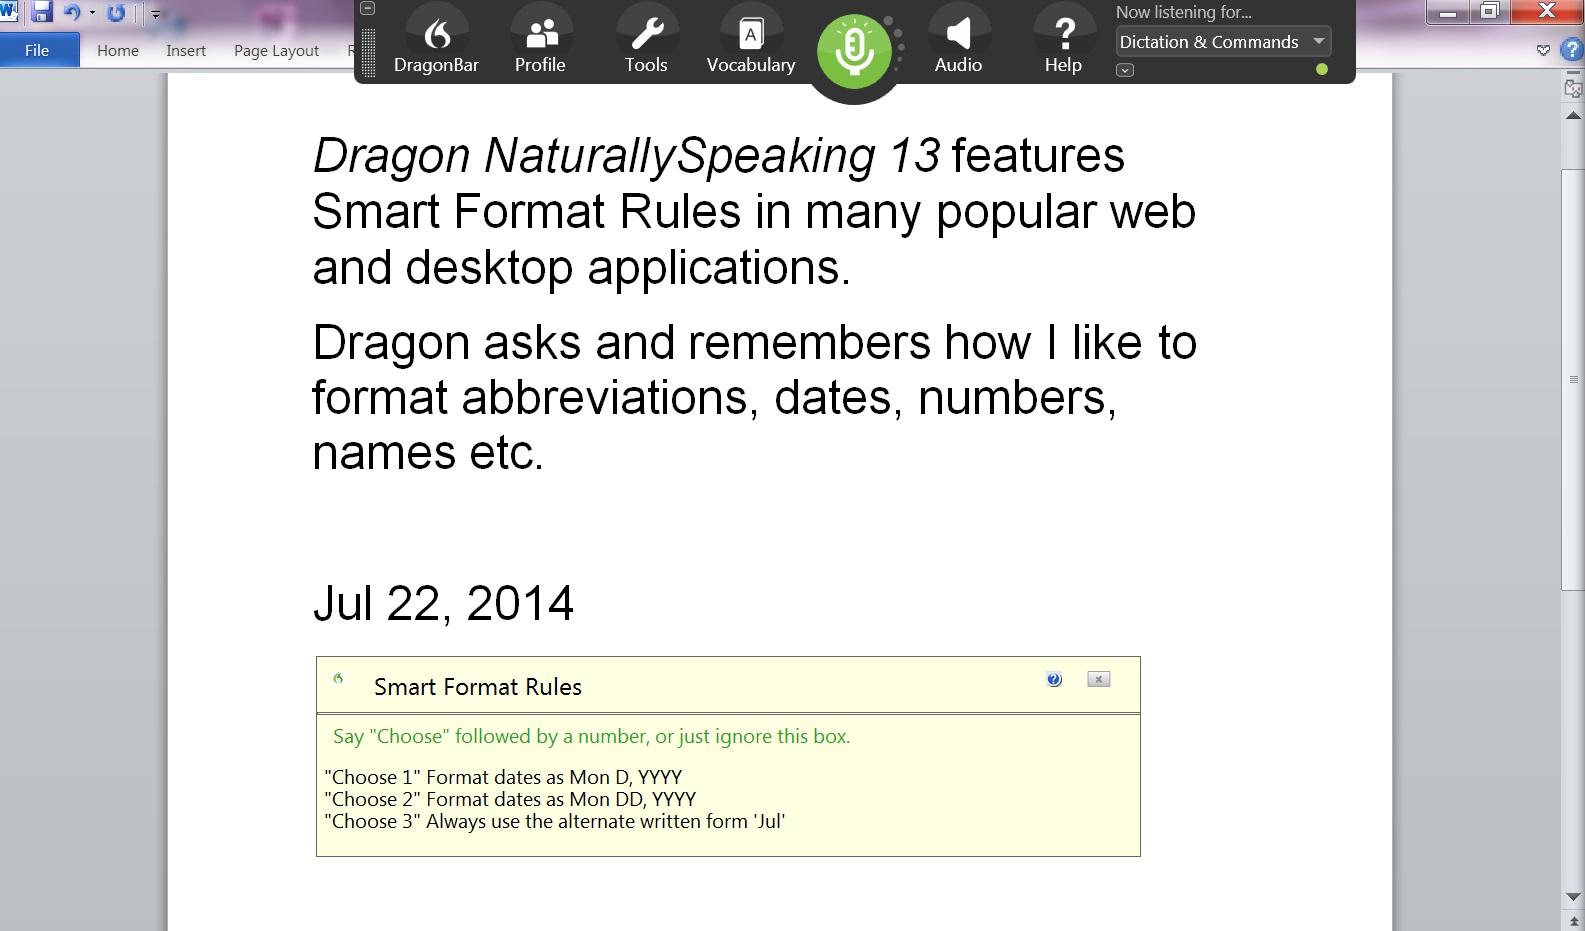Close the Smart Format Rules box
The width and height of the screenshot is (1585, 931).
pos(1098,680)
